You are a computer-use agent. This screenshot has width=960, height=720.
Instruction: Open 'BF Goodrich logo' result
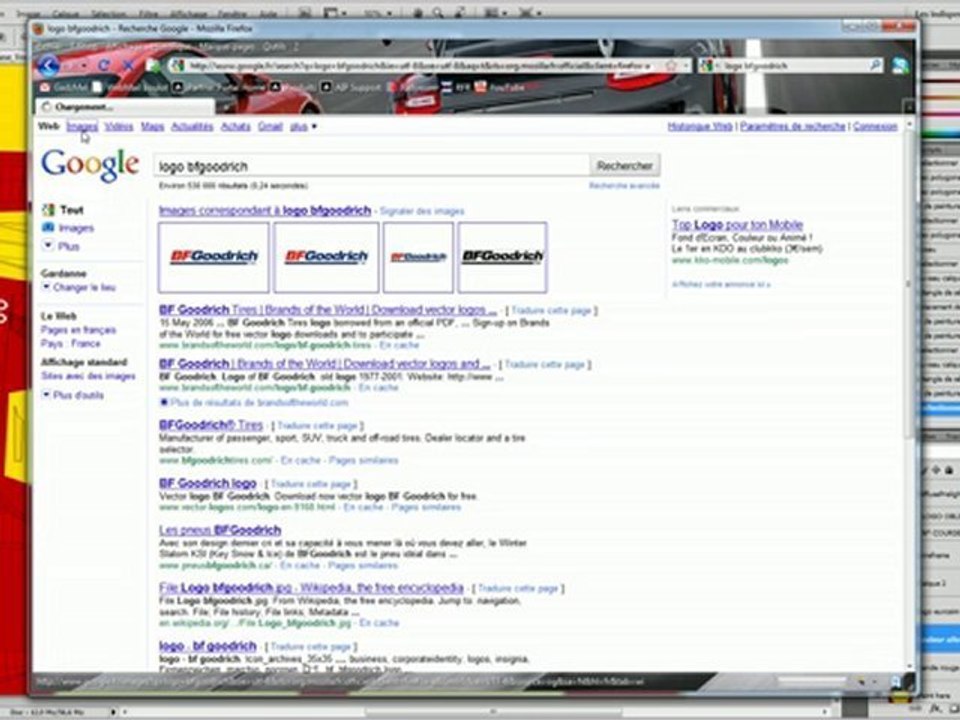[208, 483]
